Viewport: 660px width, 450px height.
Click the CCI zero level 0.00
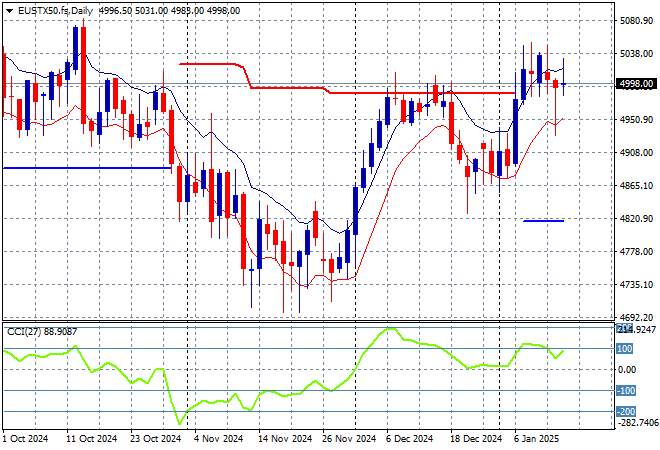pos(628,370)
